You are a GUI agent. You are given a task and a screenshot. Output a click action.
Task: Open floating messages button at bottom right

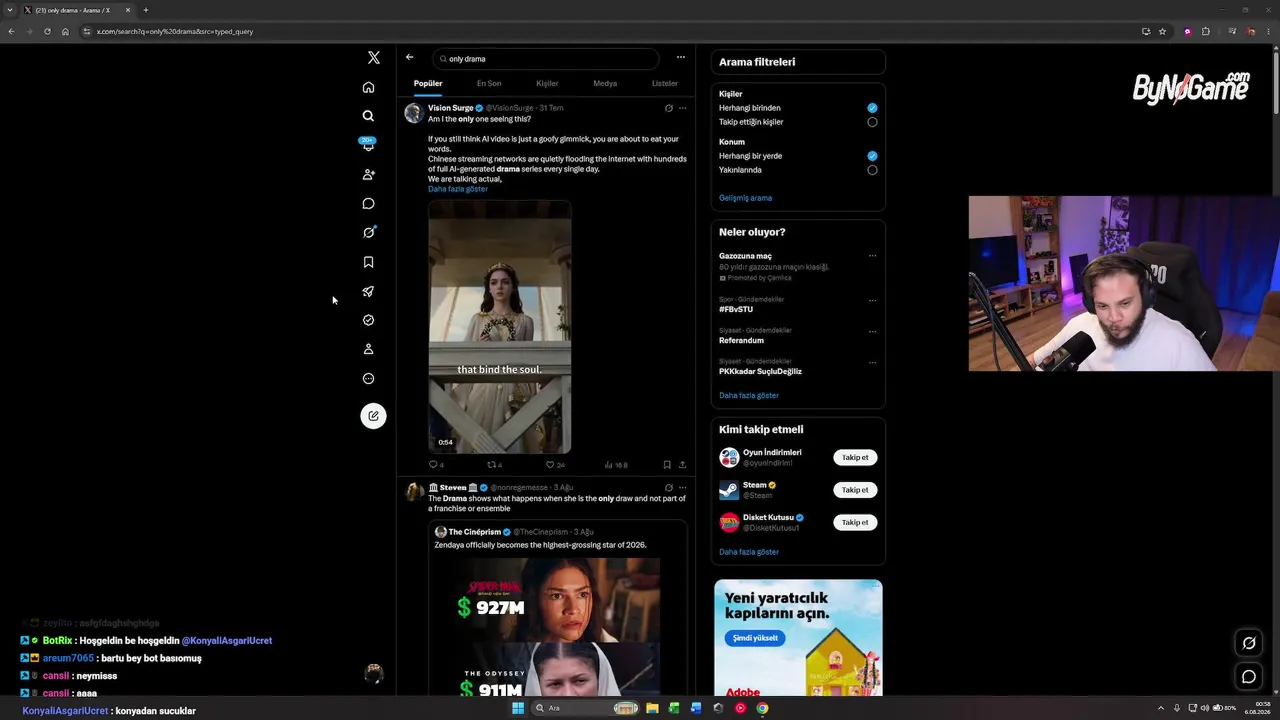pos(1249,677)
